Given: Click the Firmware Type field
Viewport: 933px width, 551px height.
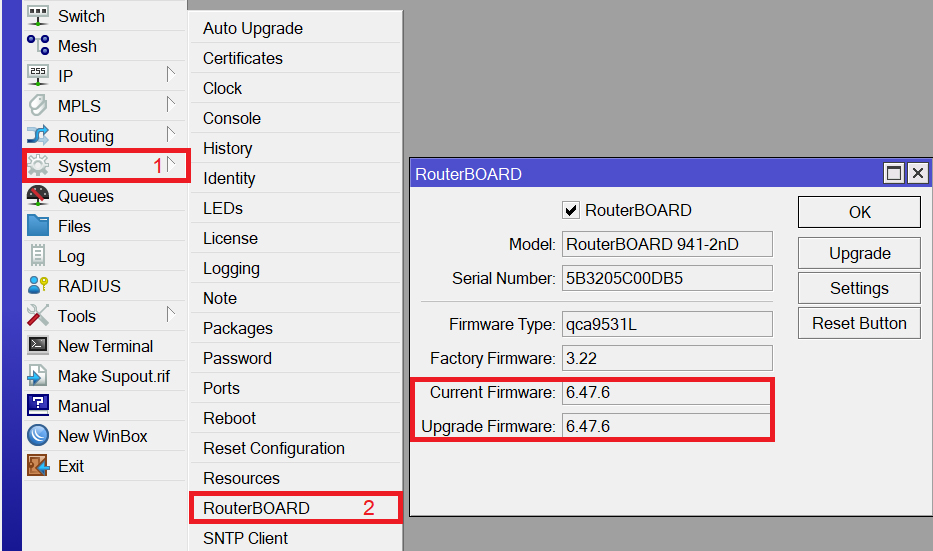Looking at the screenshot, I should (667, 324).
